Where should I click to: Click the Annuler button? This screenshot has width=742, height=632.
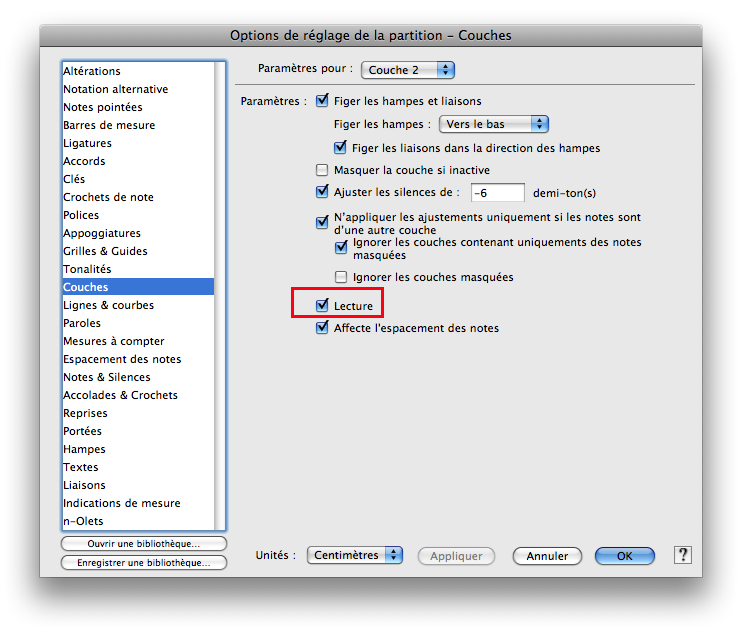547,556
